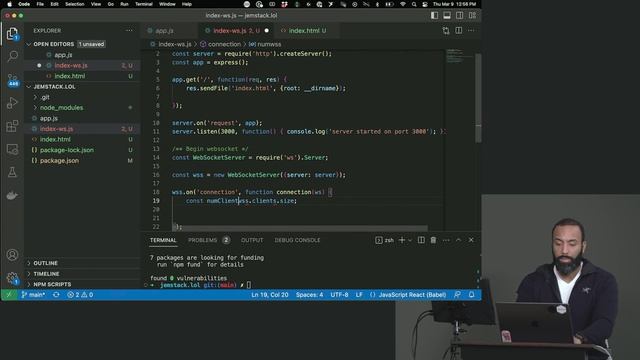Switch to the Problems panel tab

[x=209, y=240]
